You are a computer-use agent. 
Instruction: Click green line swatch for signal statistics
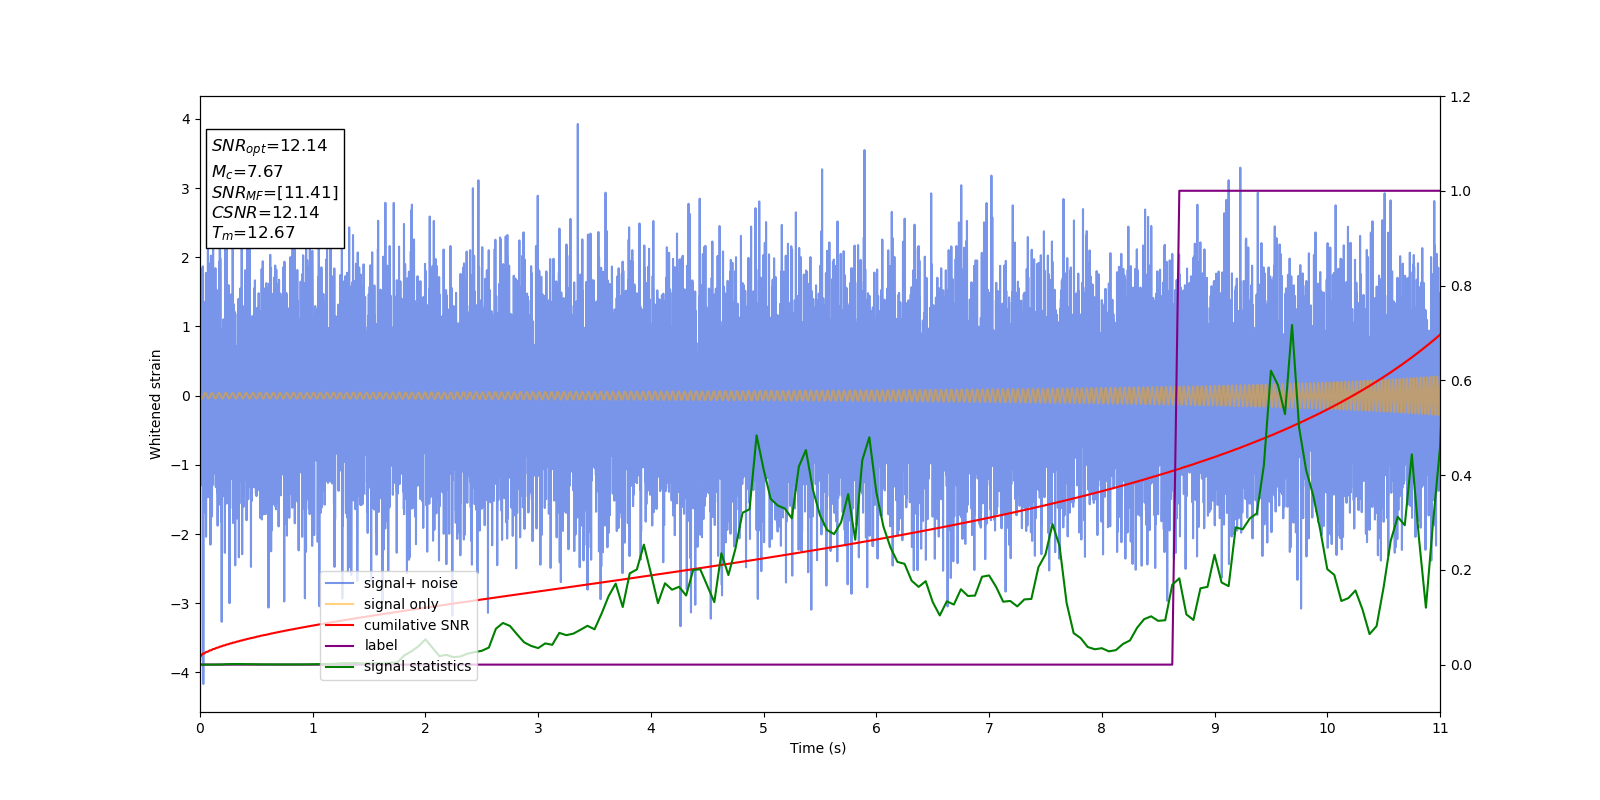point(340,667)
